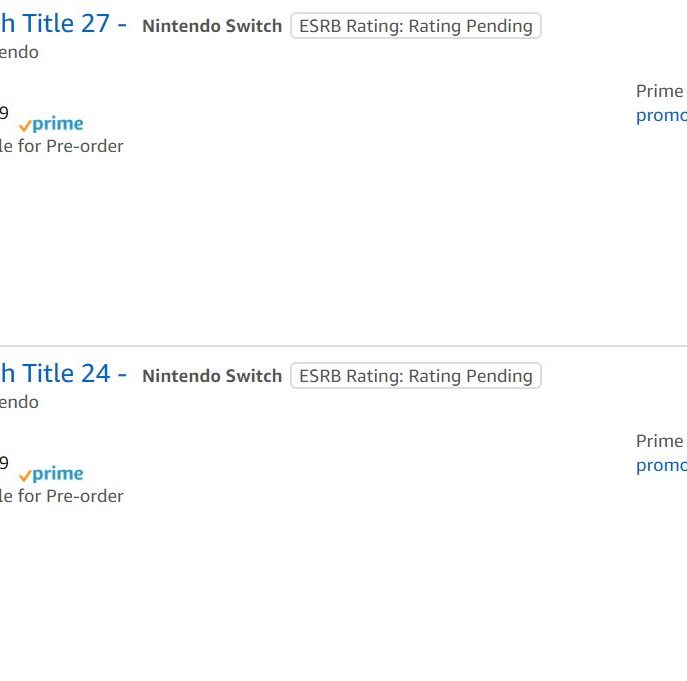Click the price of the Title 24 listing

tap(4, 463)
